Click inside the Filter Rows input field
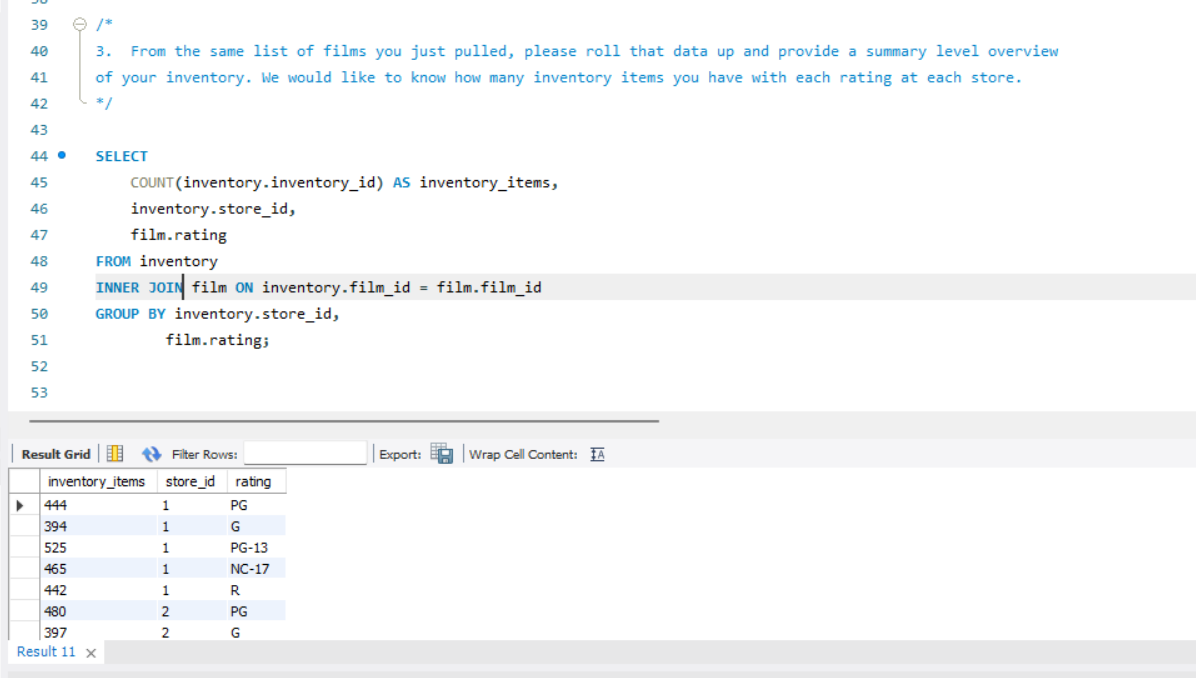 click(305, 452)
